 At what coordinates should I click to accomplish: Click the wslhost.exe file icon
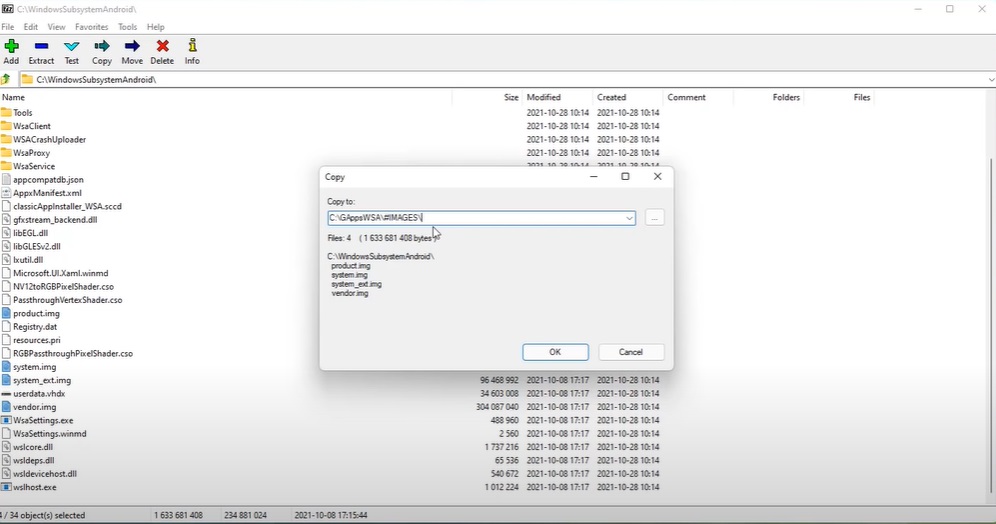pos(6,487)
